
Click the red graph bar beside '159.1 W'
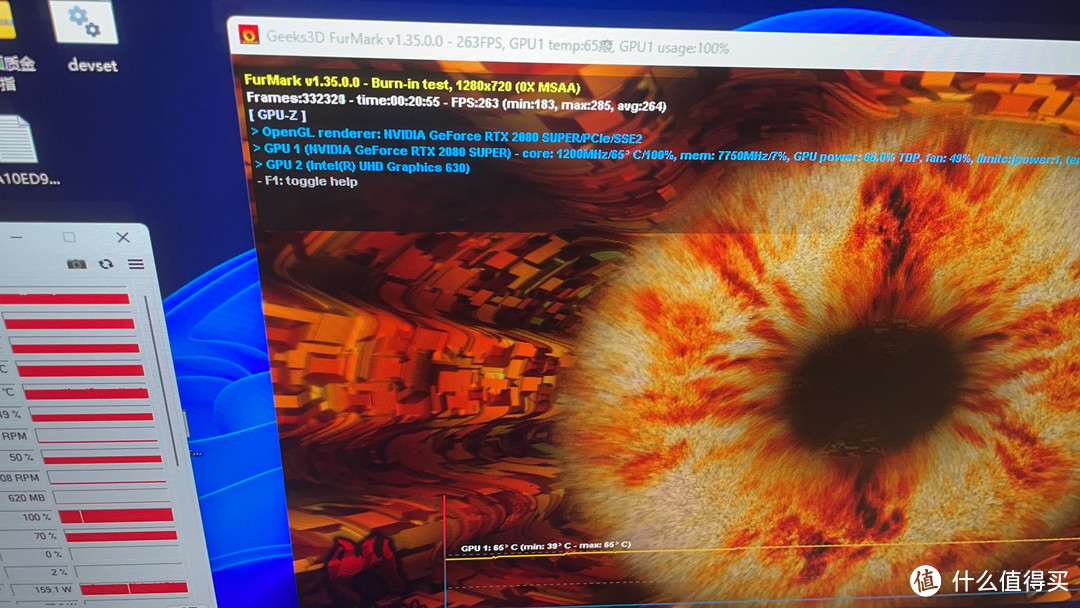[134, 588]
